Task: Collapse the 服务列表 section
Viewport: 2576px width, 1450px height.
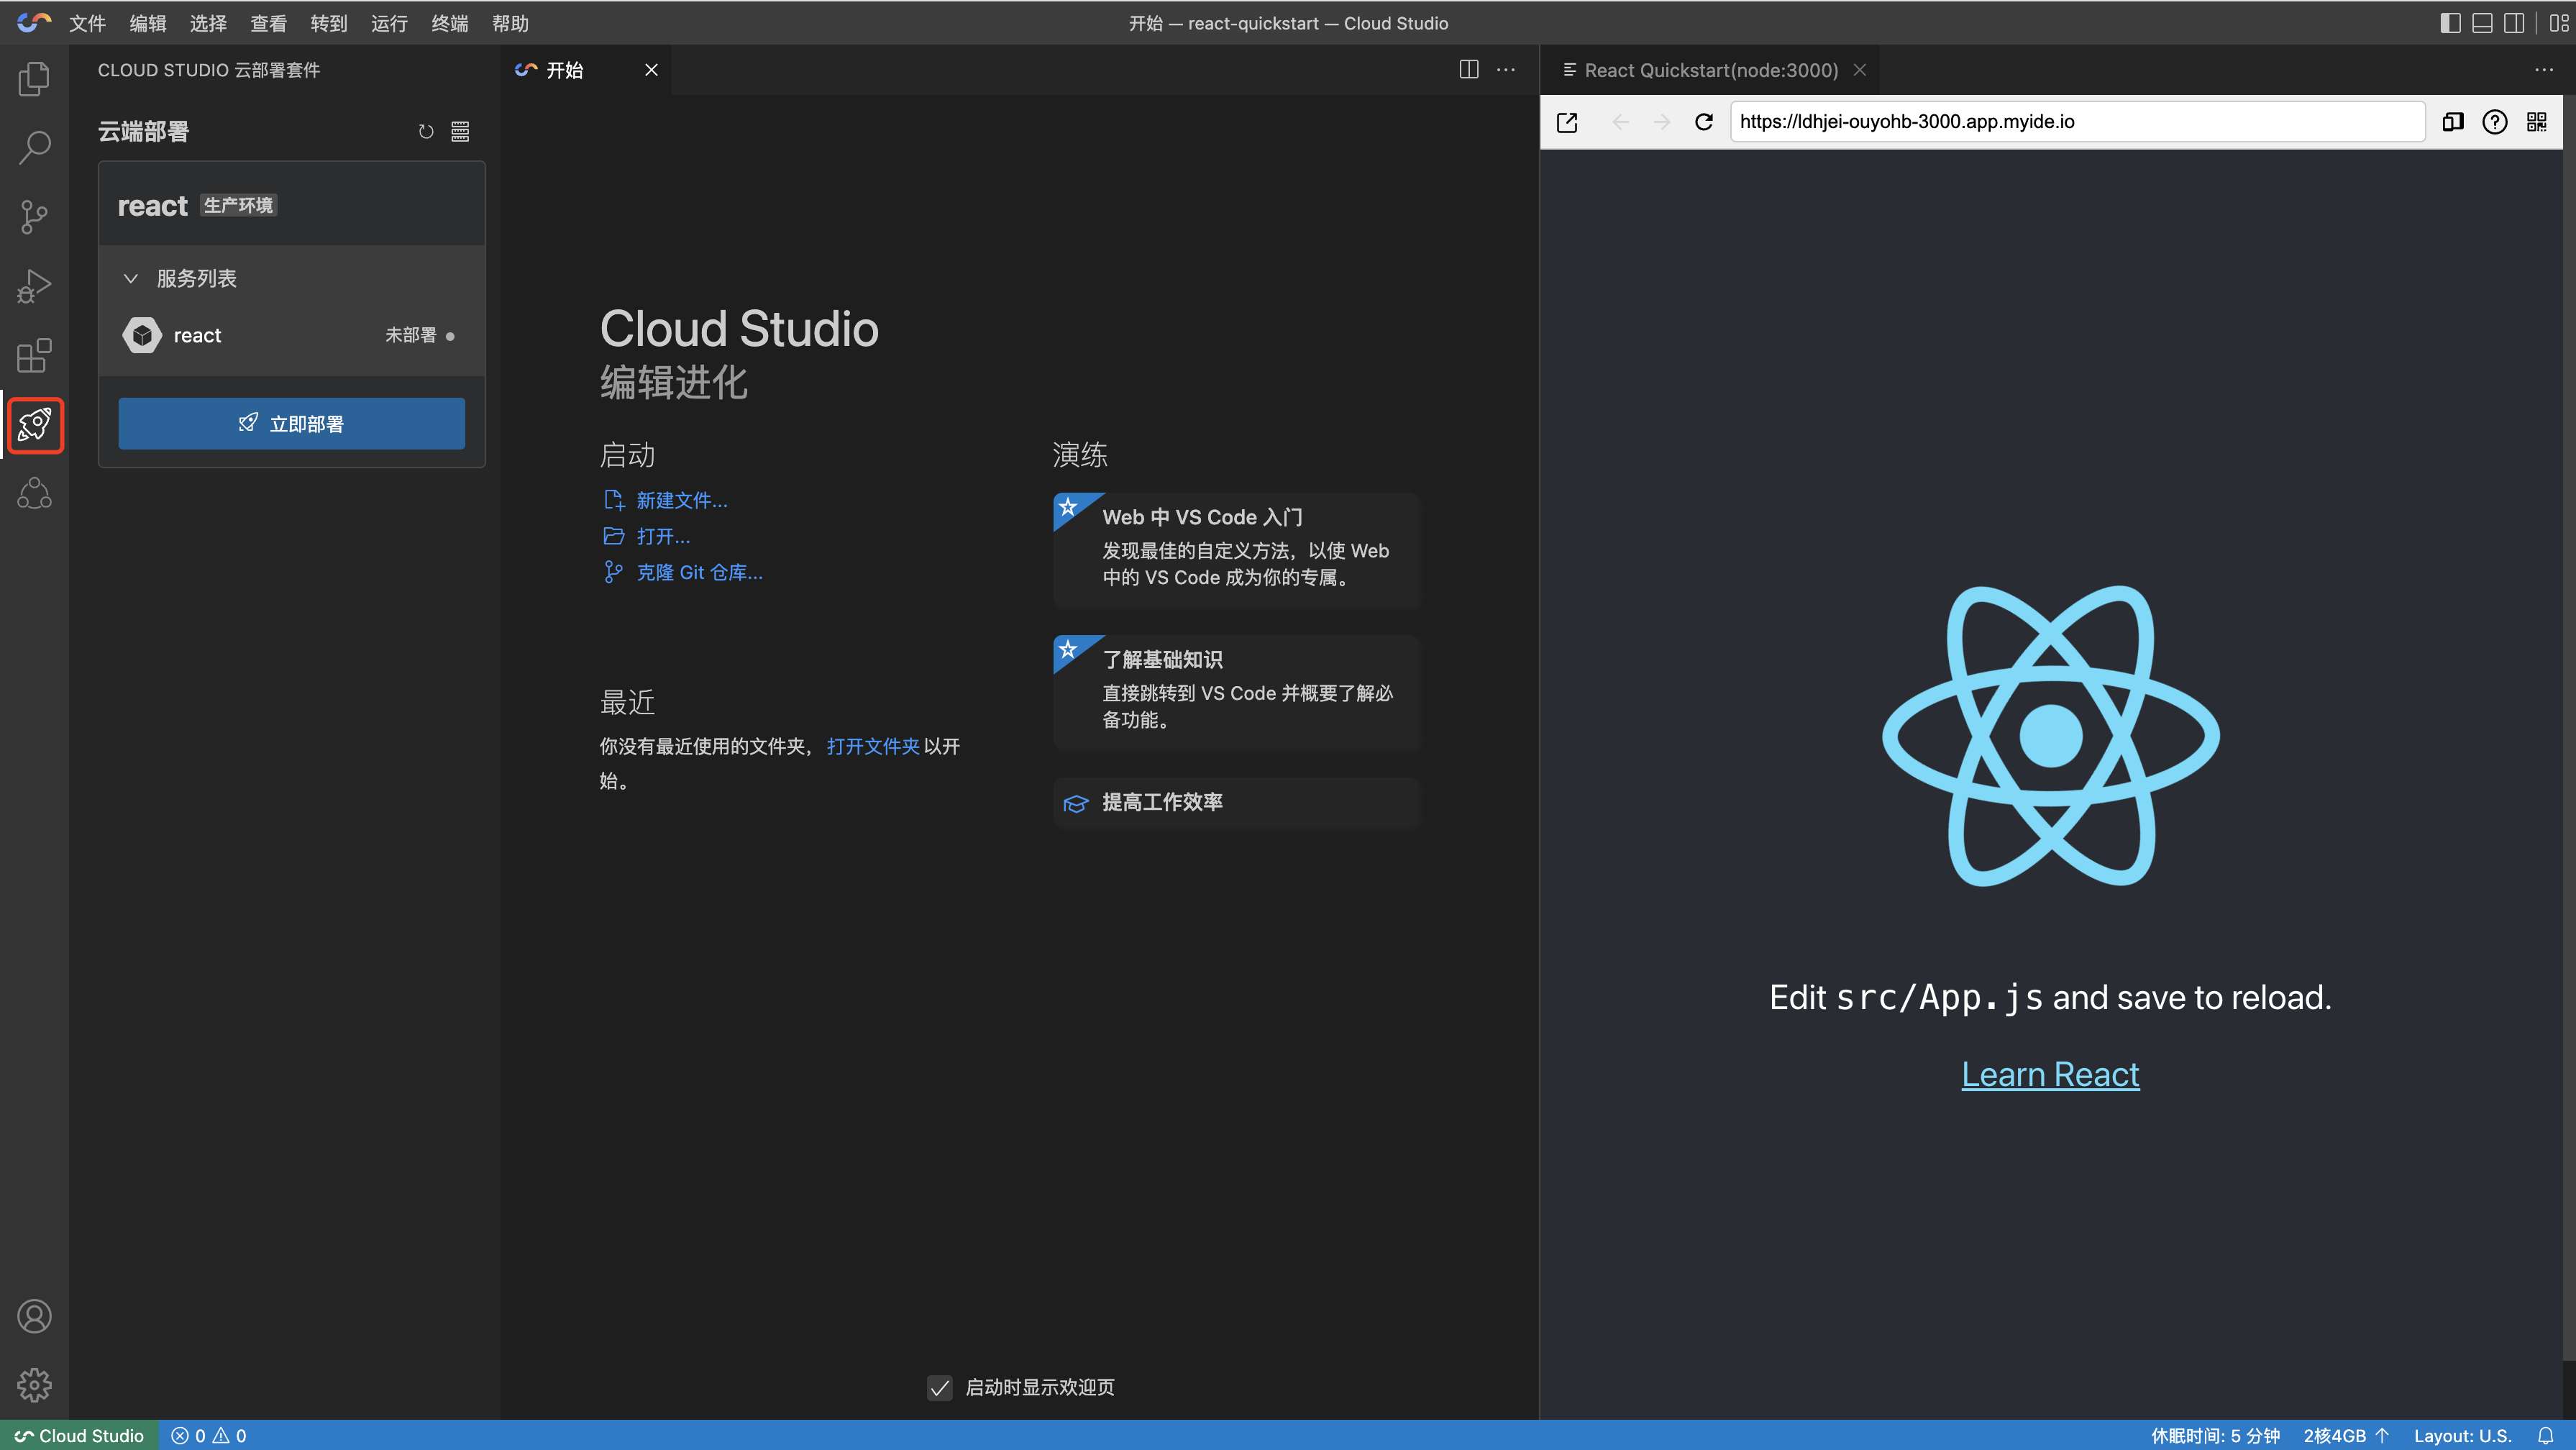Action: [x=130, y=279]
